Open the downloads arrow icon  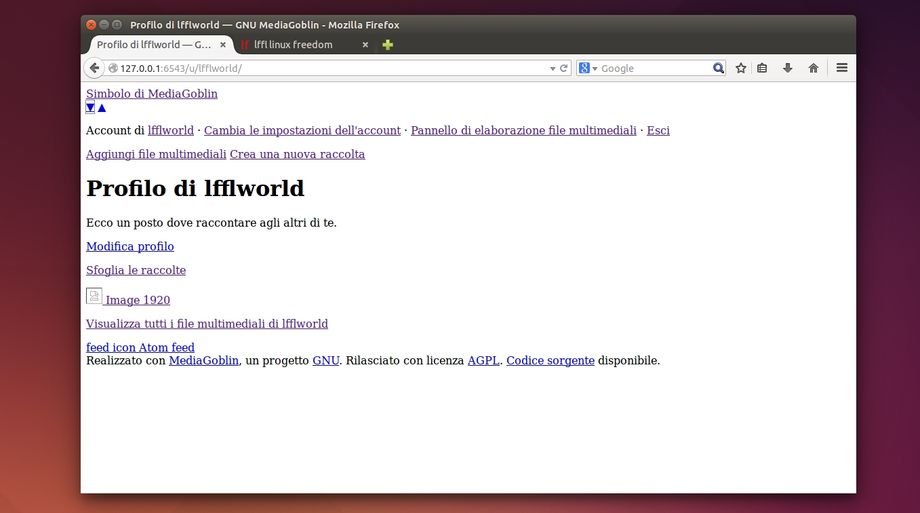[787, 68]
